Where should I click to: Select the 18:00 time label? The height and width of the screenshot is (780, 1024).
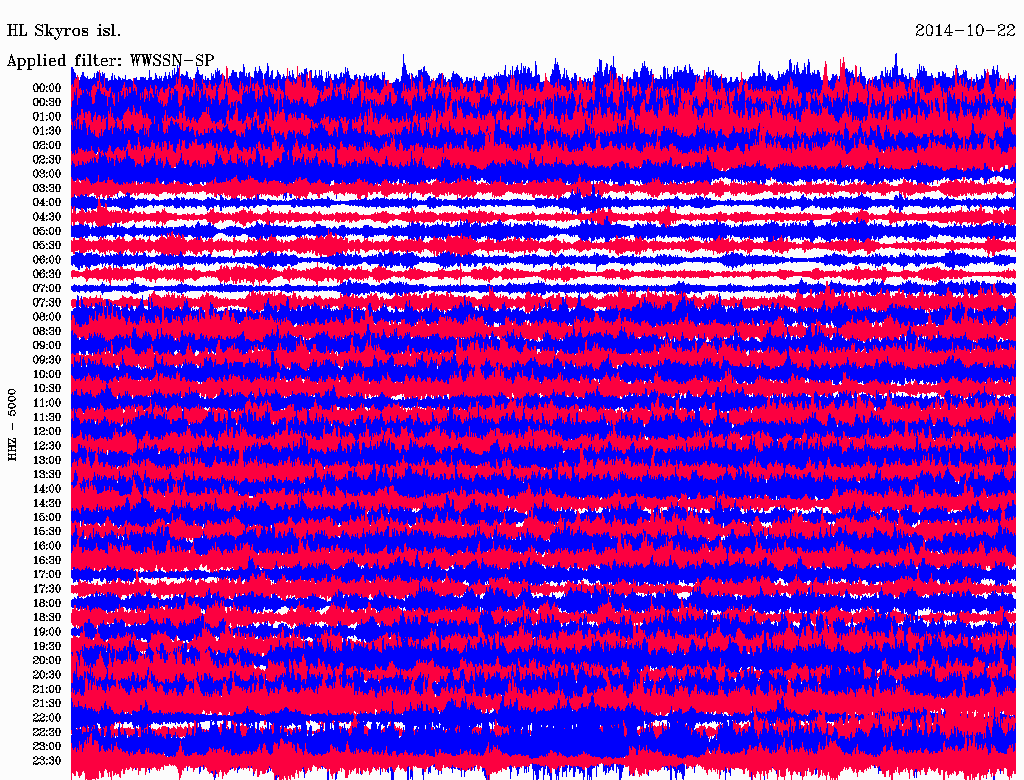46,604
